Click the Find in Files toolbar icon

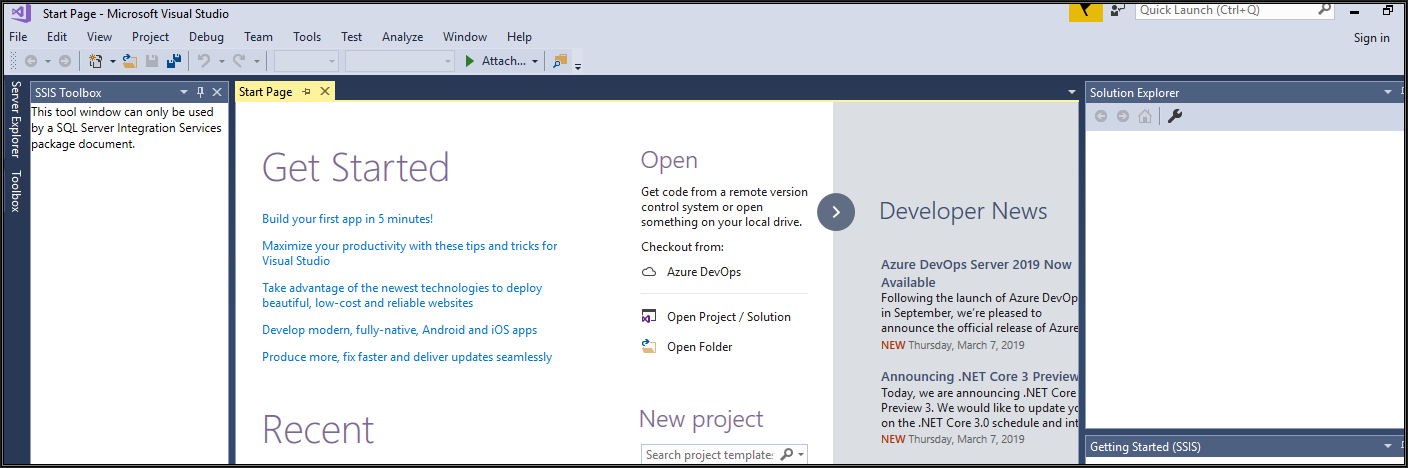(560, 61)
